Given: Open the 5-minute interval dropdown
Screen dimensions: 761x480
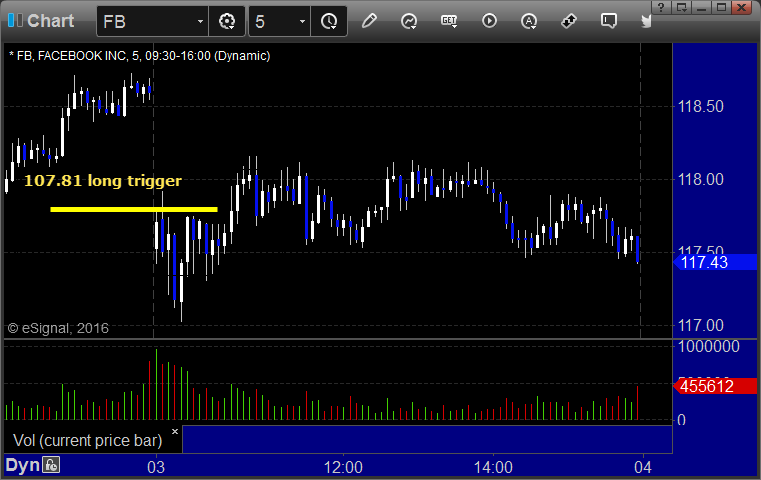Looking at the screenshot, I should pyautogui.click(x=302, y=22).
